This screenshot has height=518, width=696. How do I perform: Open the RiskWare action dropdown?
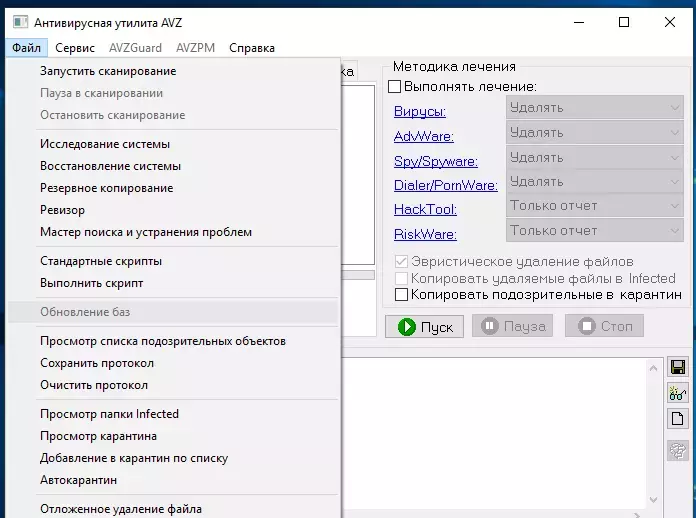tap(594, 230)
